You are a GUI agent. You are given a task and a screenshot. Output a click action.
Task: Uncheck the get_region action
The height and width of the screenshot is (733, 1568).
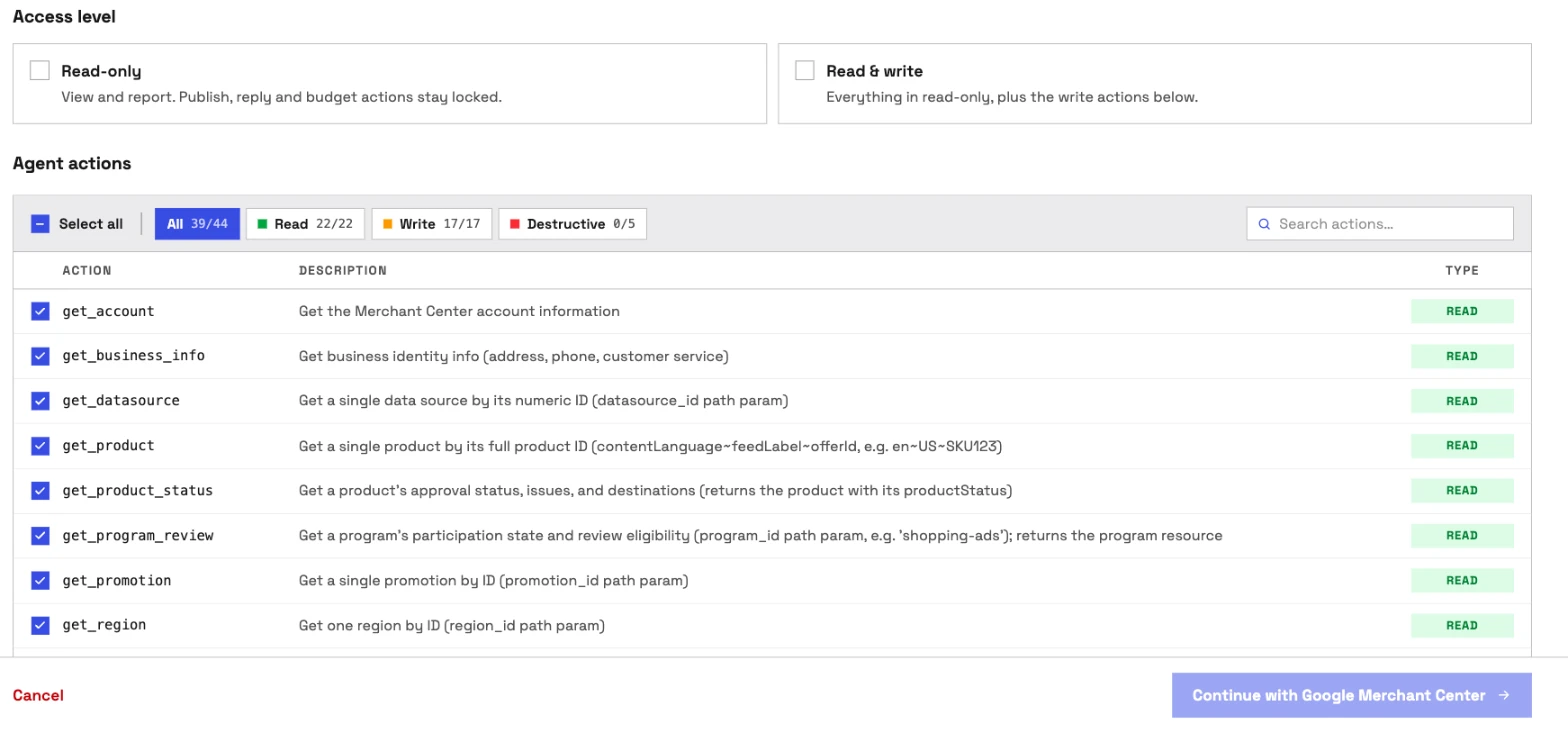[40, 625]
